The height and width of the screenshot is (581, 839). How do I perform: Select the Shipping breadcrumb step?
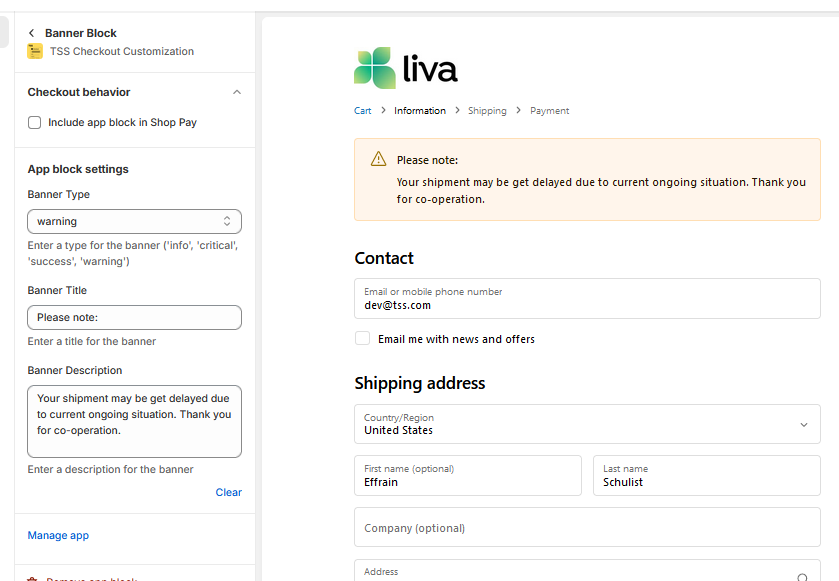point(487,111)
